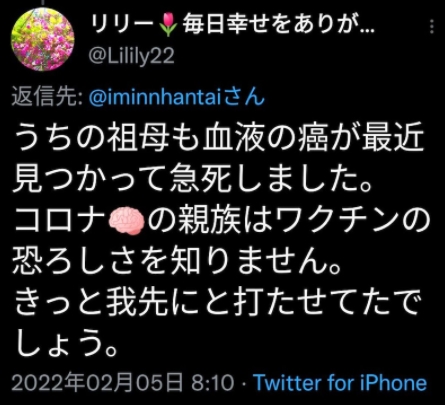Click the 2022年02月05日 date stamp

coord(97,382)
